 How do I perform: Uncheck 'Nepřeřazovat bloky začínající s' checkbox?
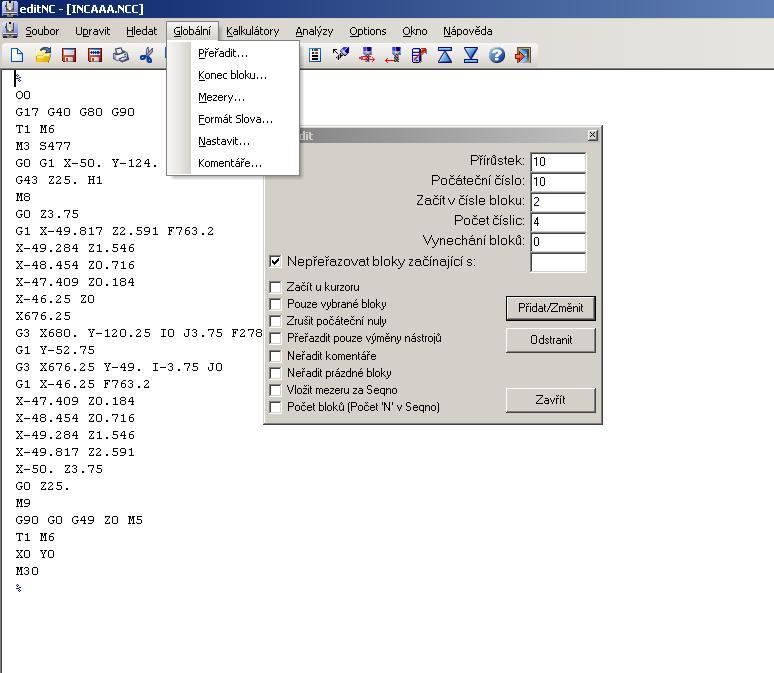pos(276,262)
